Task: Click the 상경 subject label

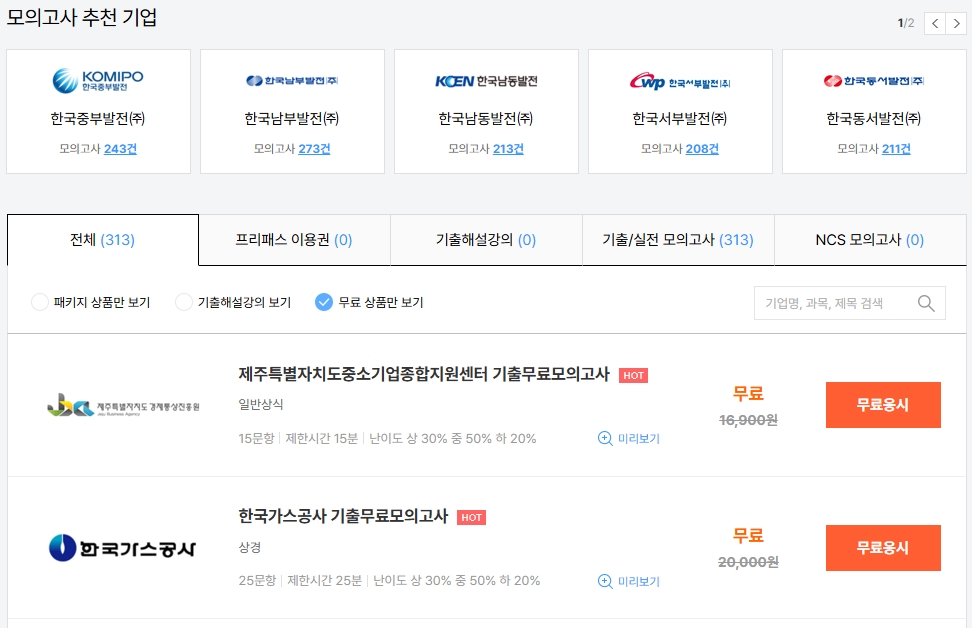Action: coord(250,547)
